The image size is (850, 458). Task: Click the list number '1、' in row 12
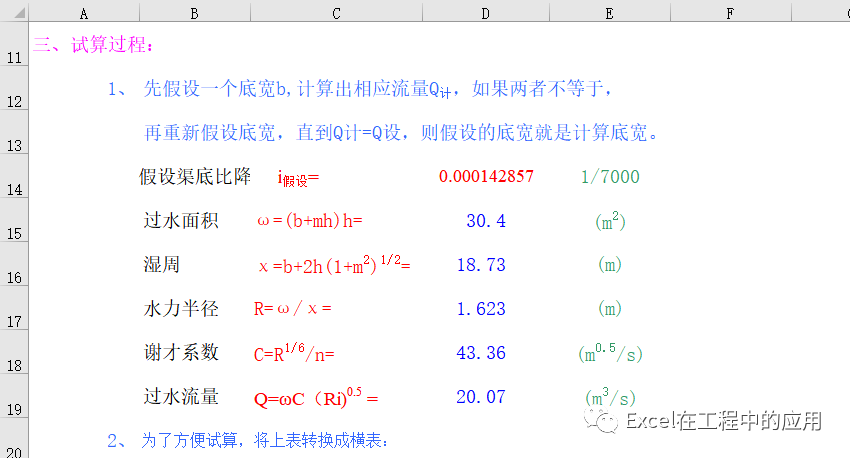(117, 88)
